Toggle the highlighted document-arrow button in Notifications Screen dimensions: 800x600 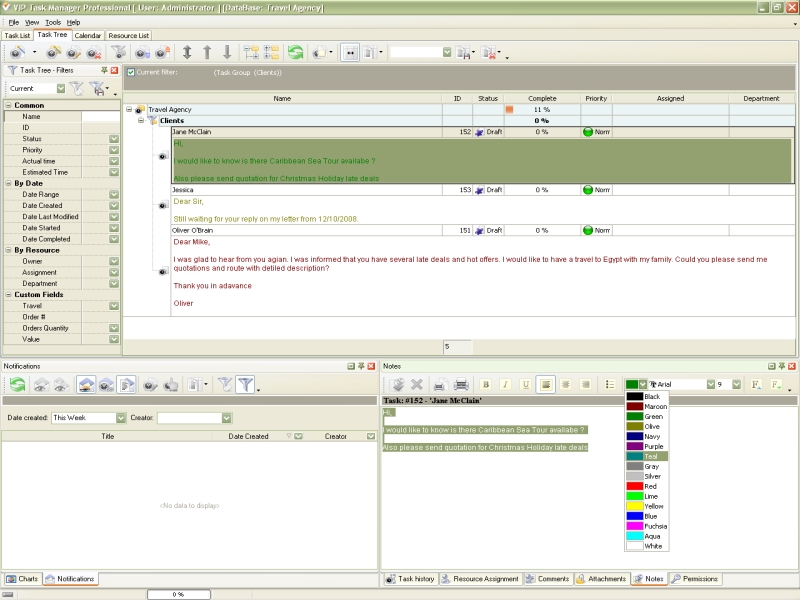pyautogui.click(x=127, y=384)
